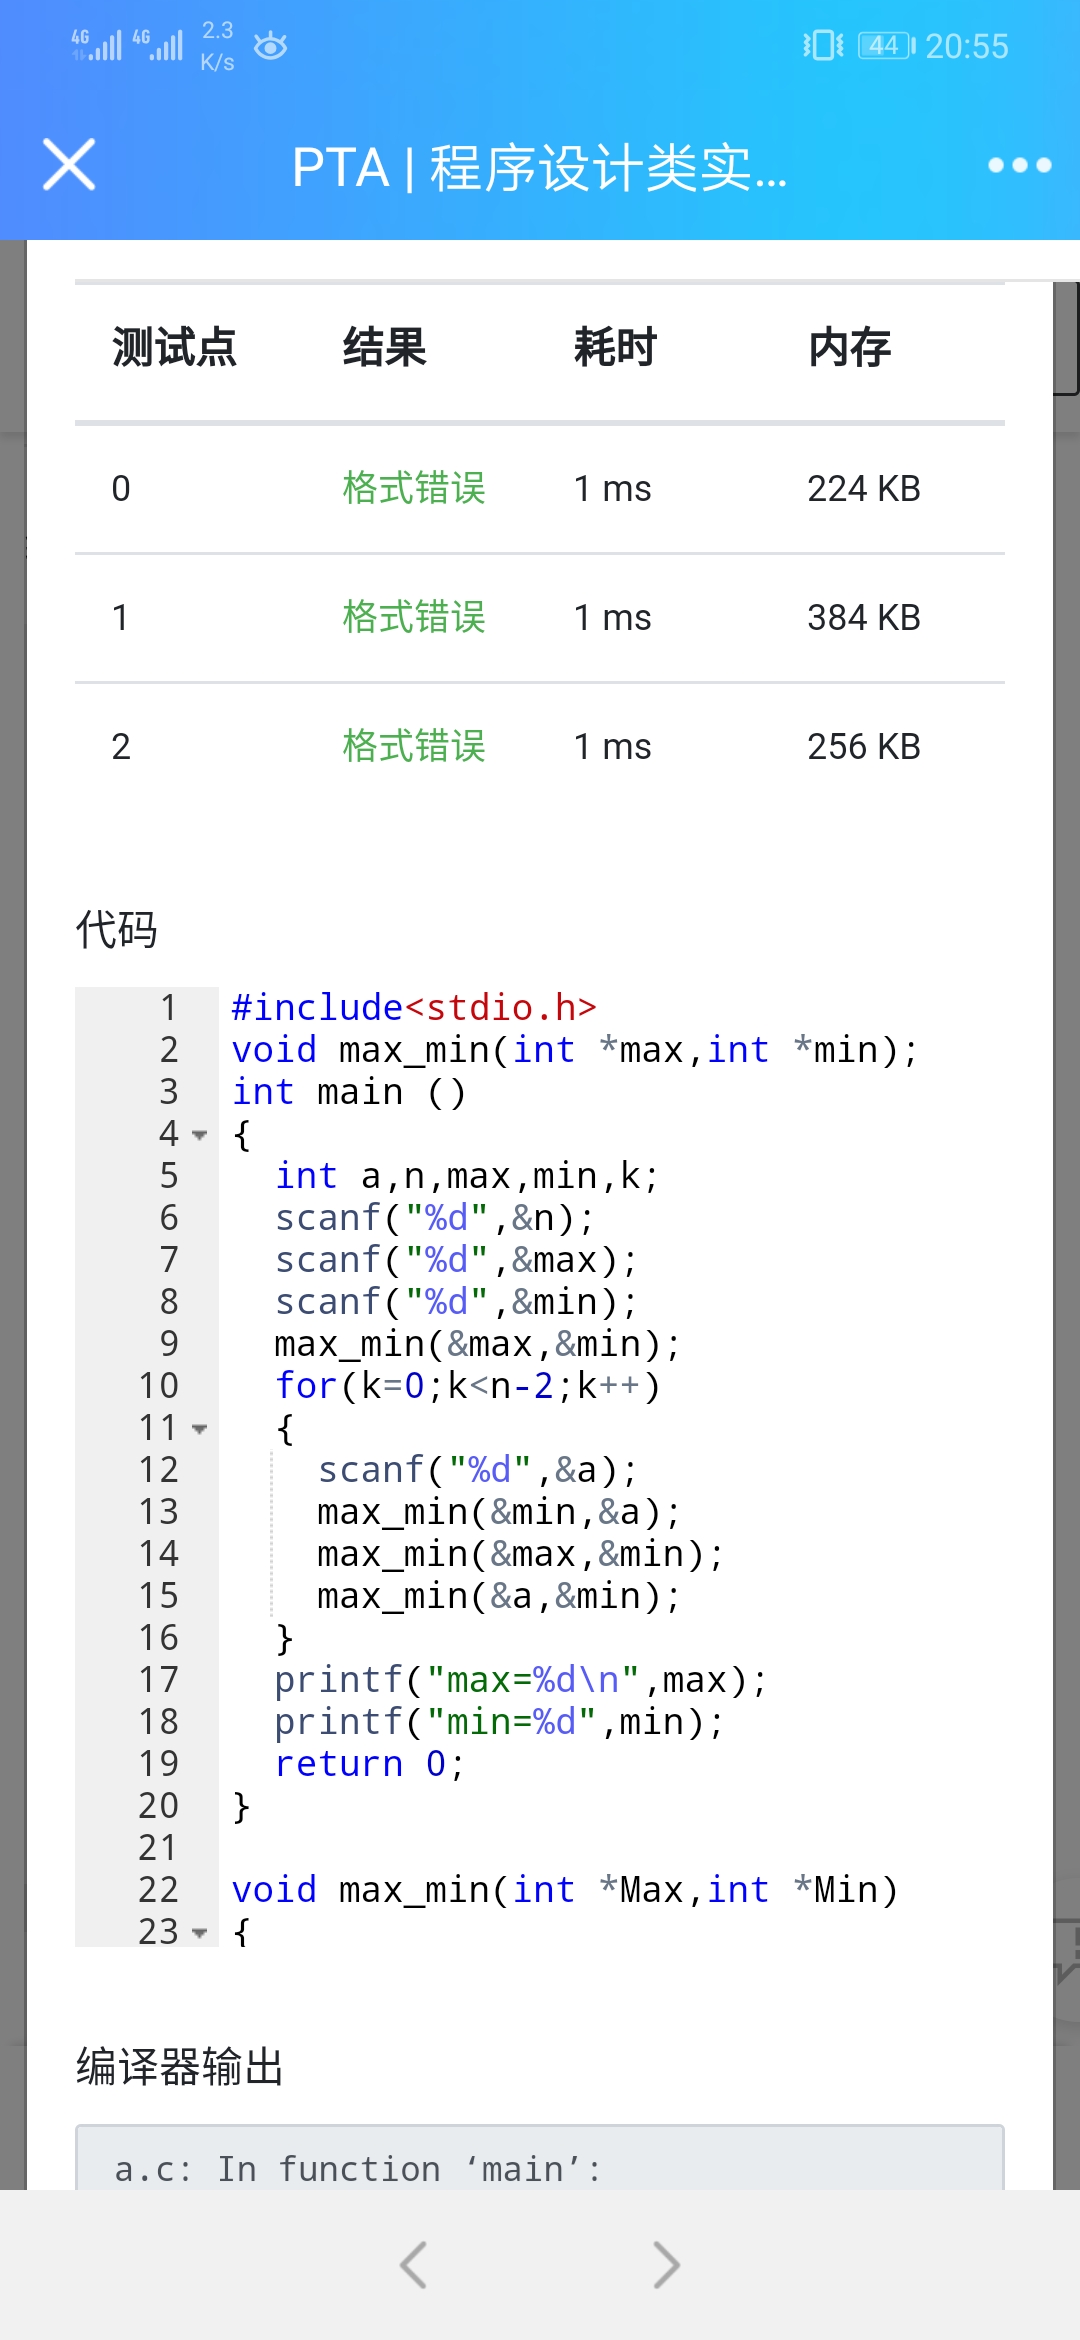Select the 结果 column header
Viewport: 1080px width, 2340px height.
pos(384,348)
